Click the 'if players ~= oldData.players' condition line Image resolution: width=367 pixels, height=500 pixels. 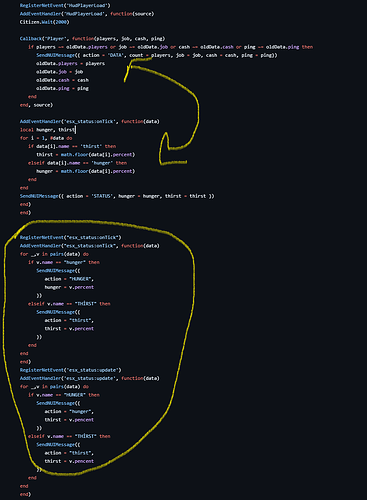pyautogui.click(x=170, y=47)
